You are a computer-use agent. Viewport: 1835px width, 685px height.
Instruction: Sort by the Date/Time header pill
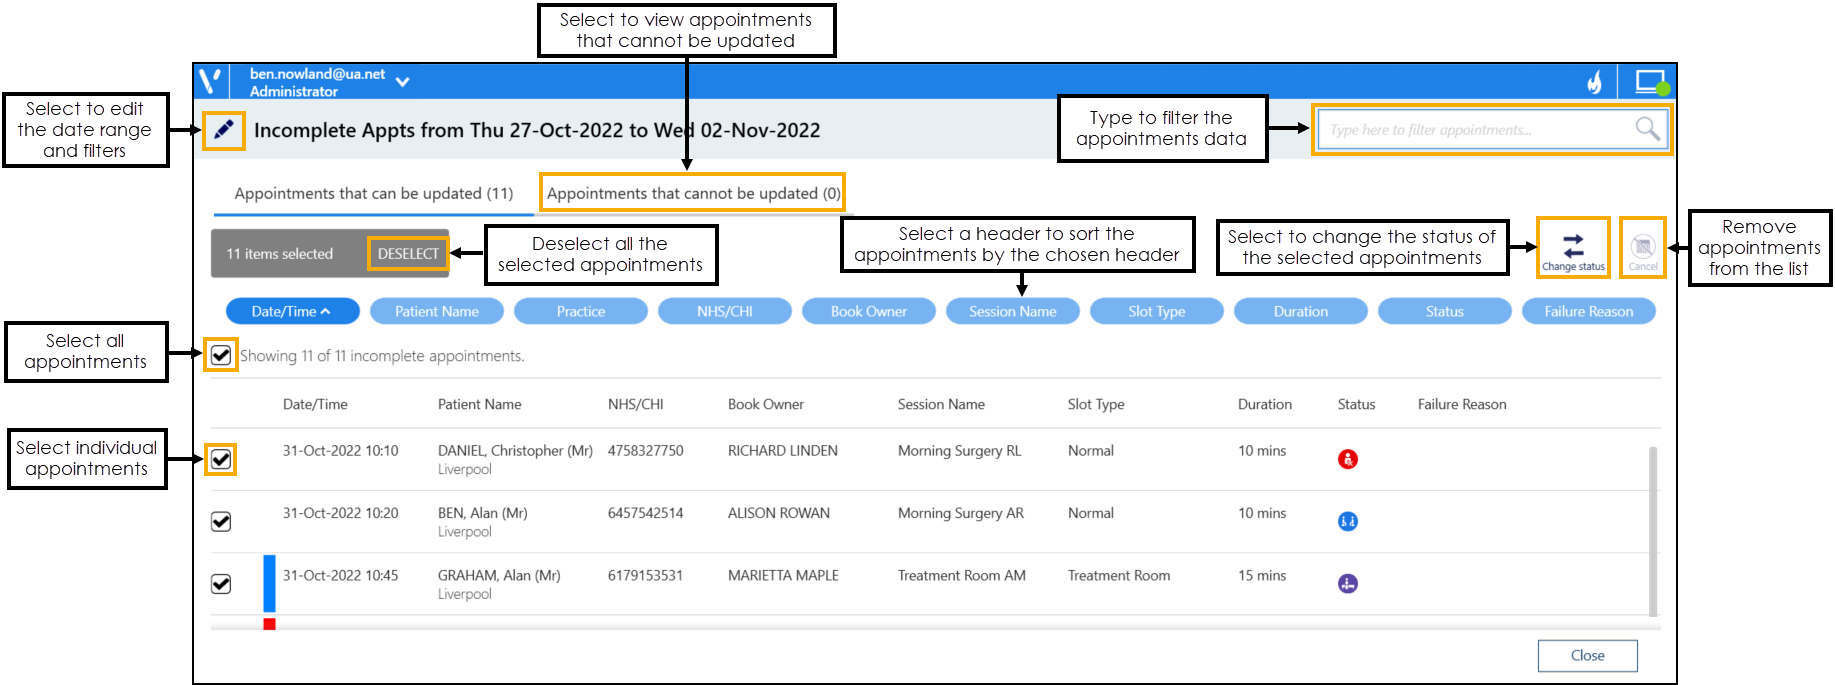(x=292, y=312)
